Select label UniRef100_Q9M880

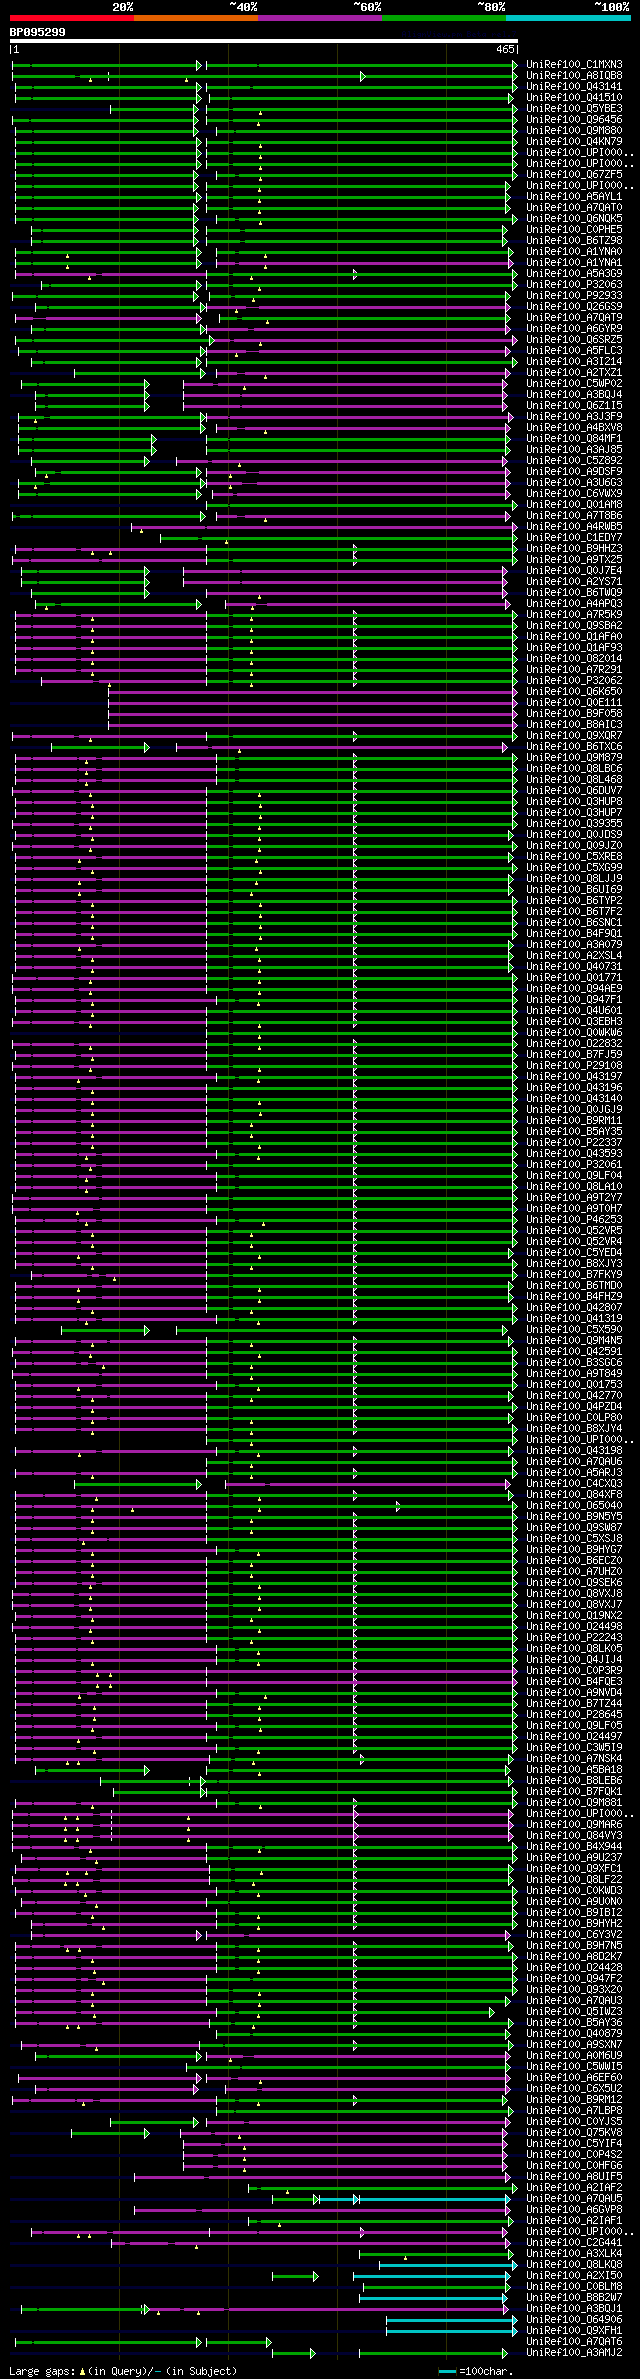pyautogui.click(x=574, y=130)
